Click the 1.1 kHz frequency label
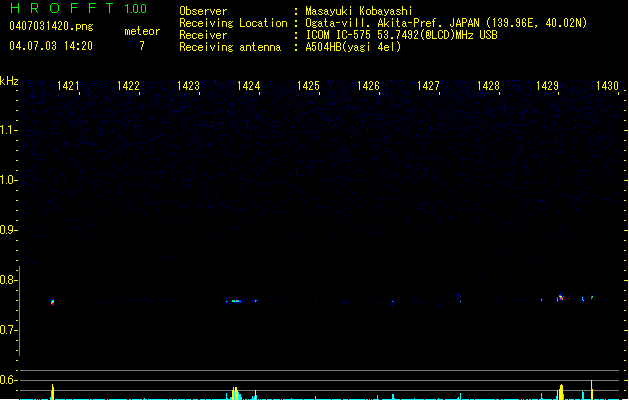This screenshot has height=400, width=629. coord(8,130)
